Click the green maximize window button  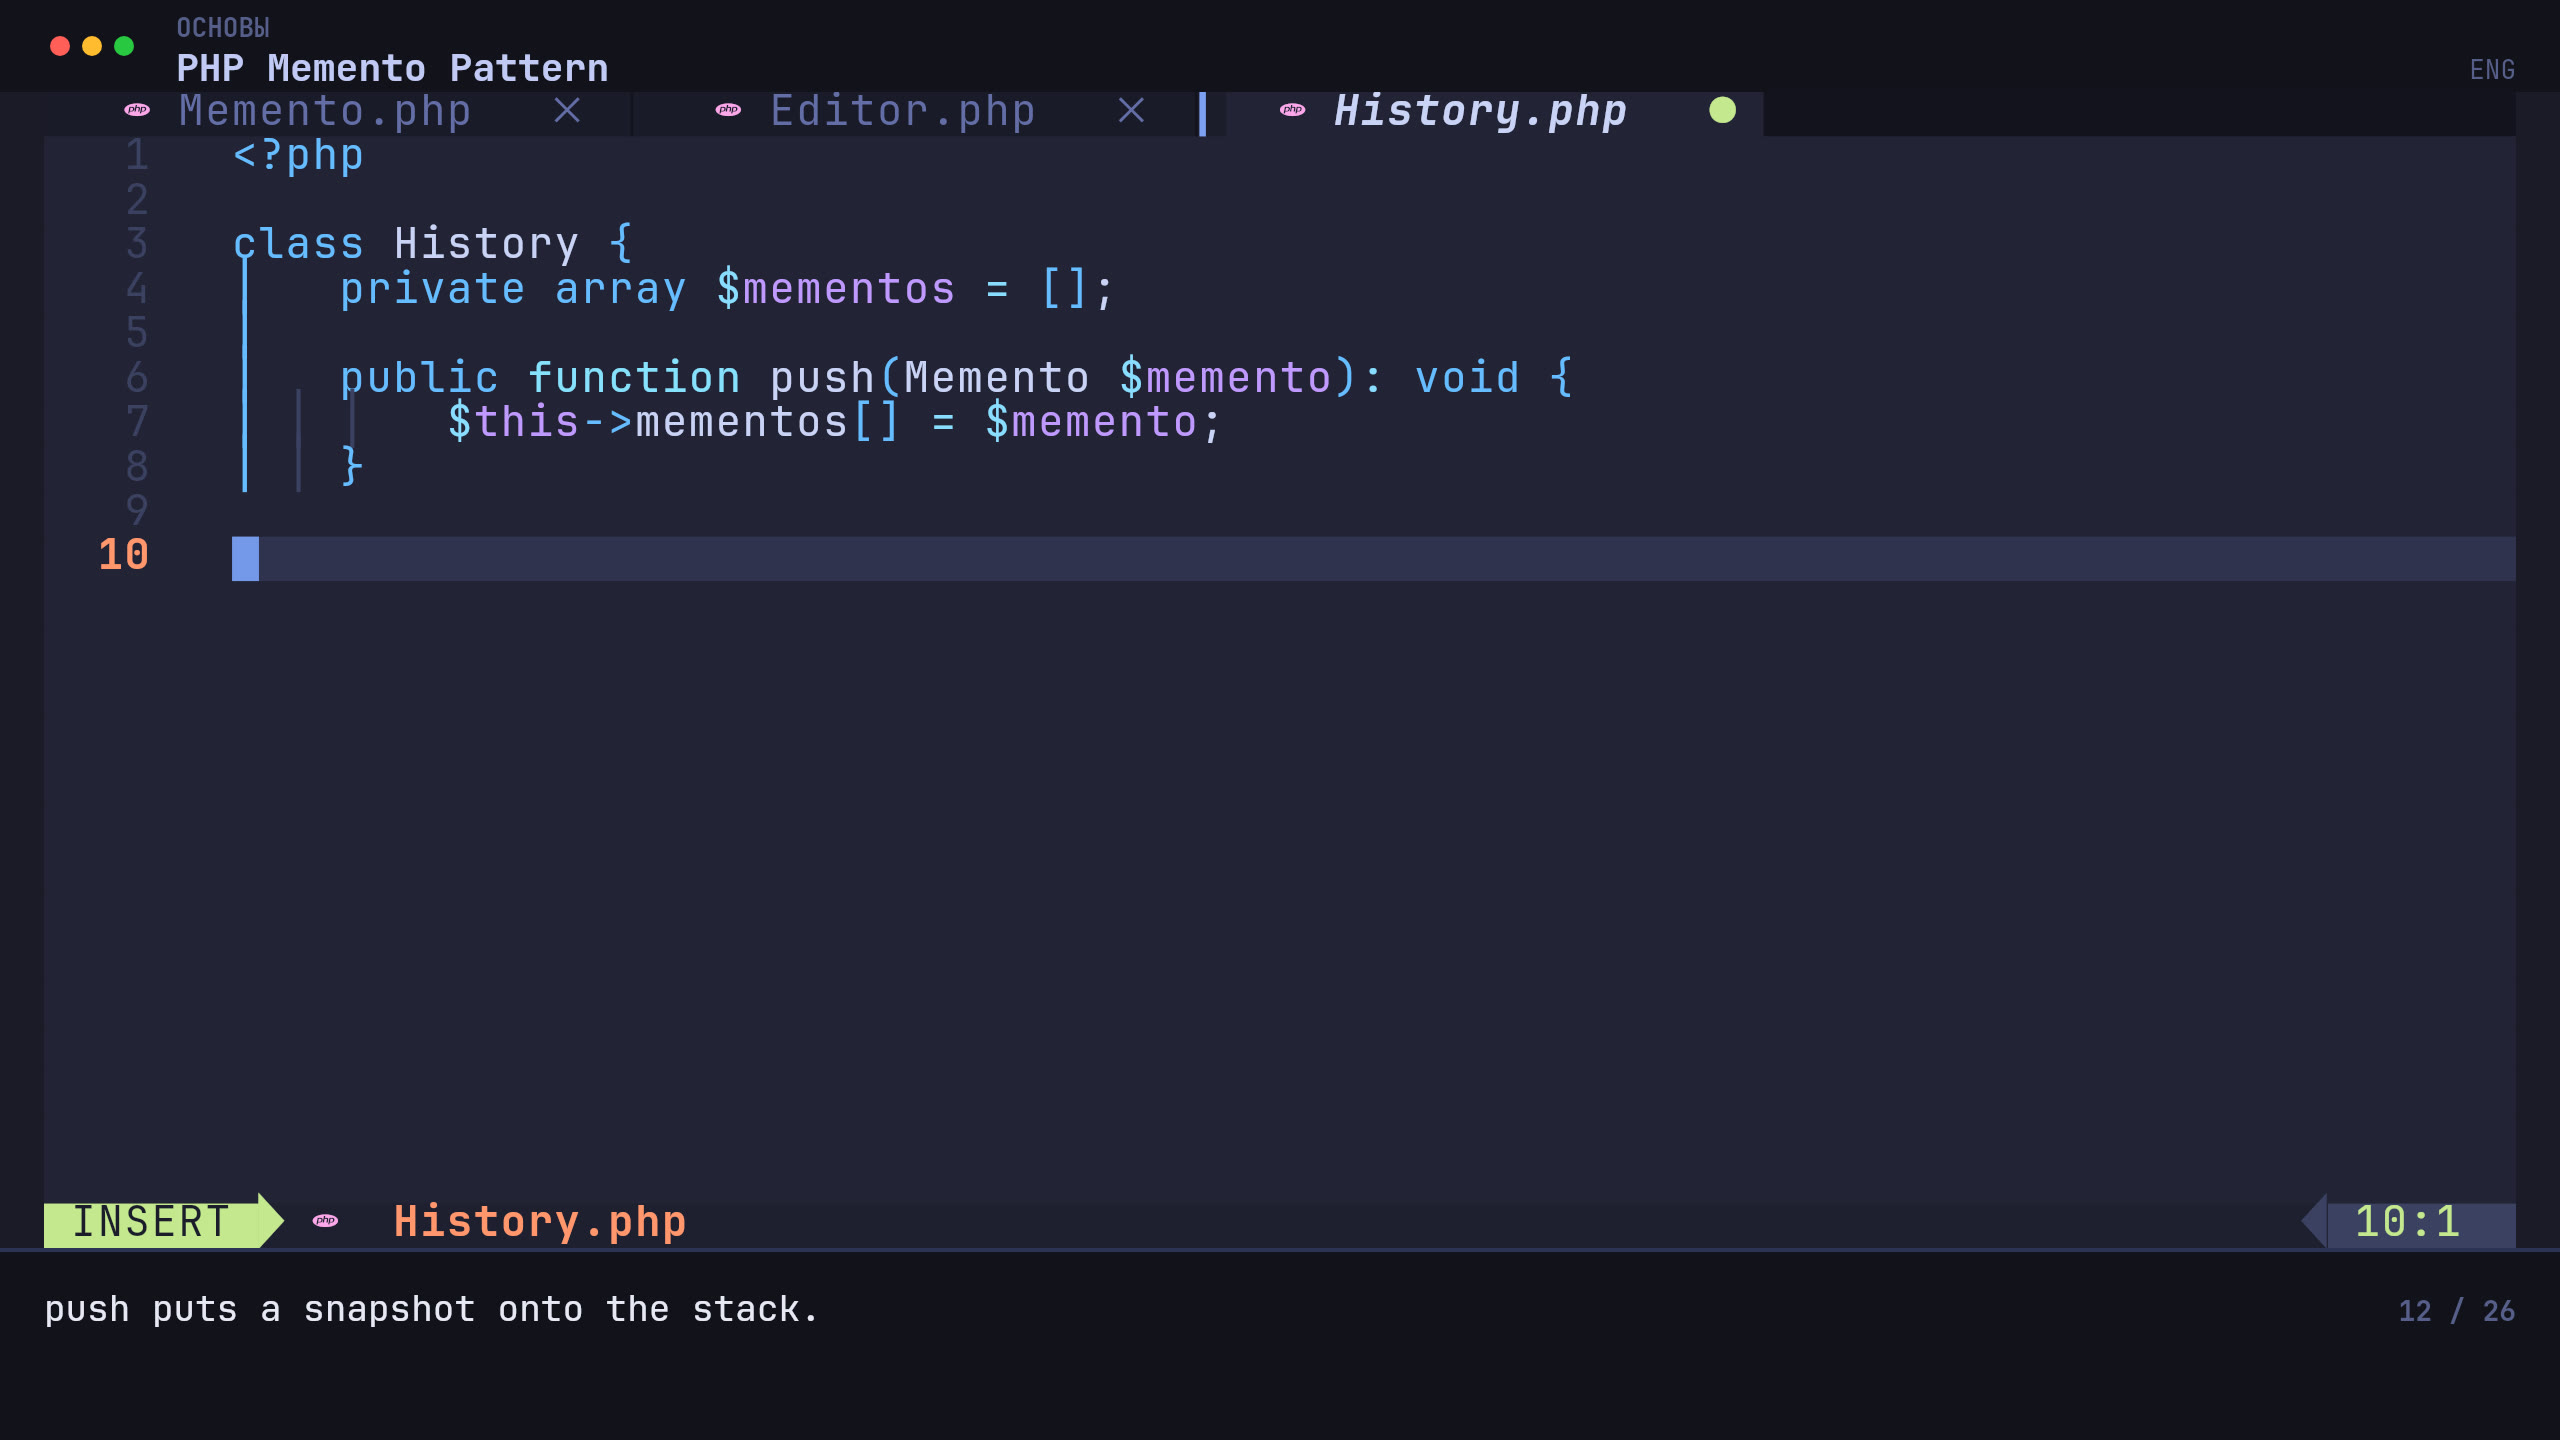click(124, 46)
